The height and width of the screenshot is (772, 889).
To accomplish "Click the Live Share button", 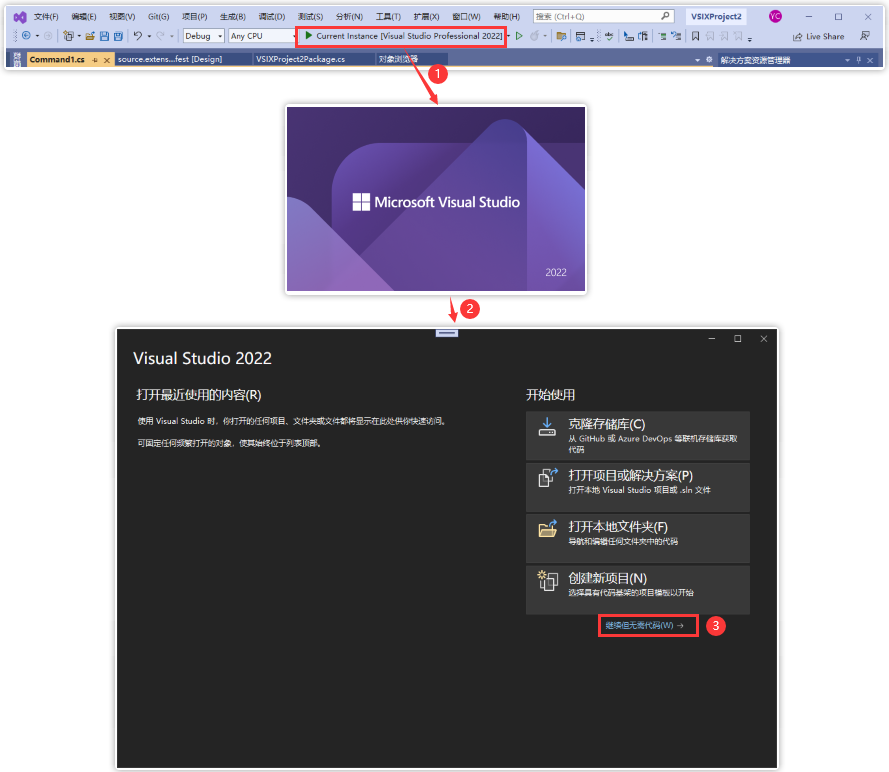I will [818, 36].
